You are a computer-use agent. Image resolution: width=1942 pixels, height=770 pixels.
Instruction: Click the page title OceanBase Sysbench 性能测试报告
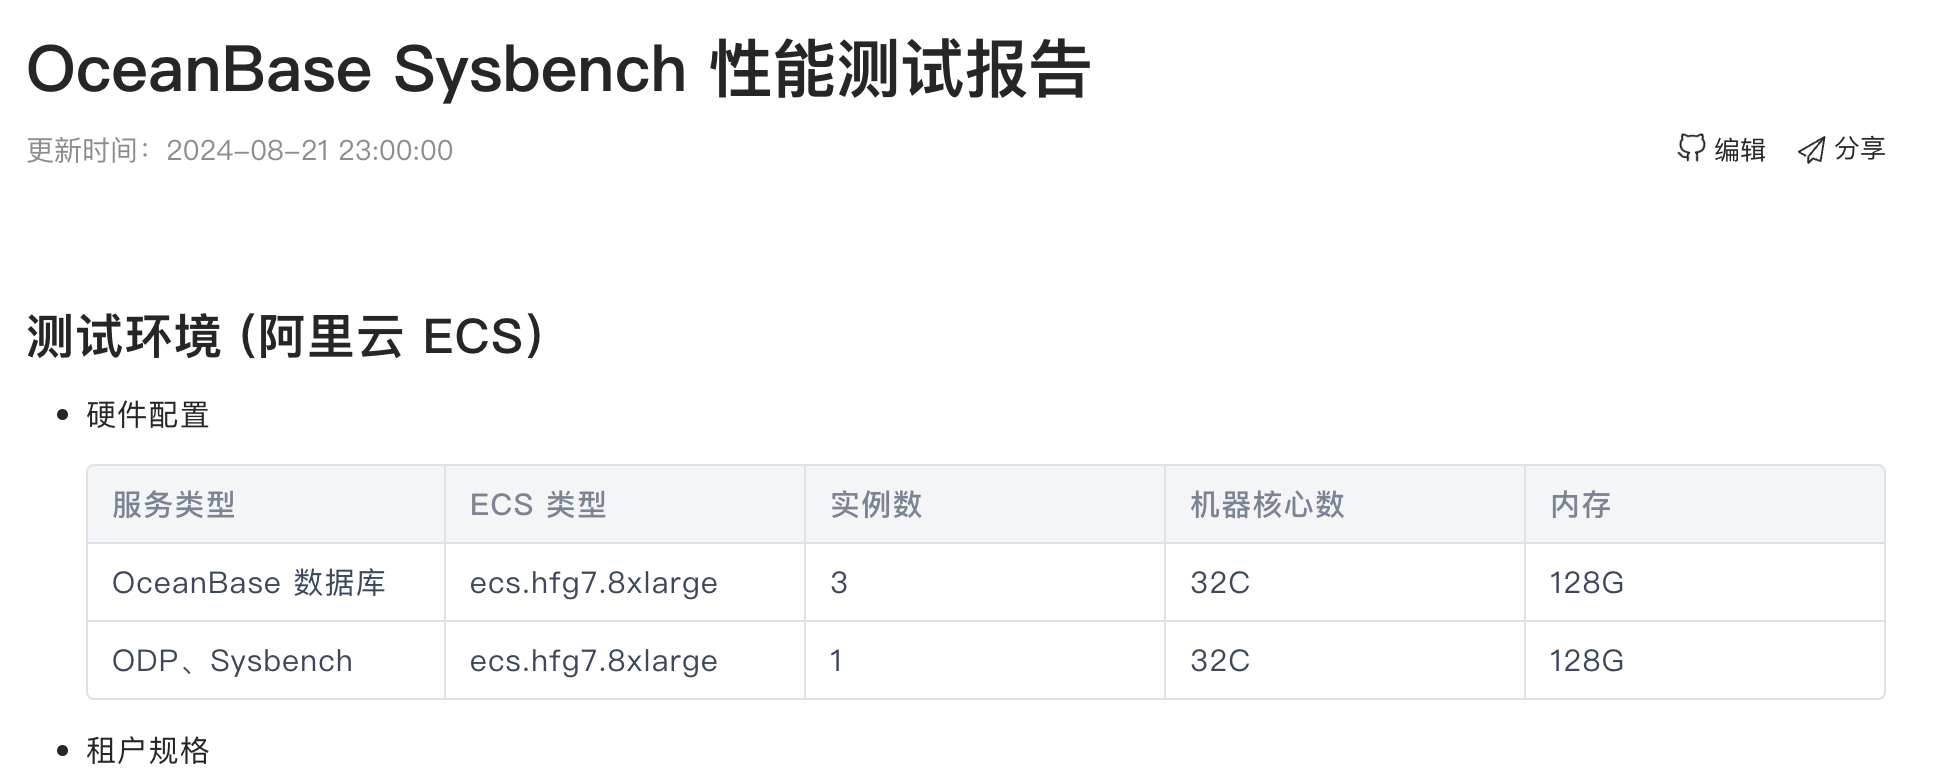click(558, 70)
